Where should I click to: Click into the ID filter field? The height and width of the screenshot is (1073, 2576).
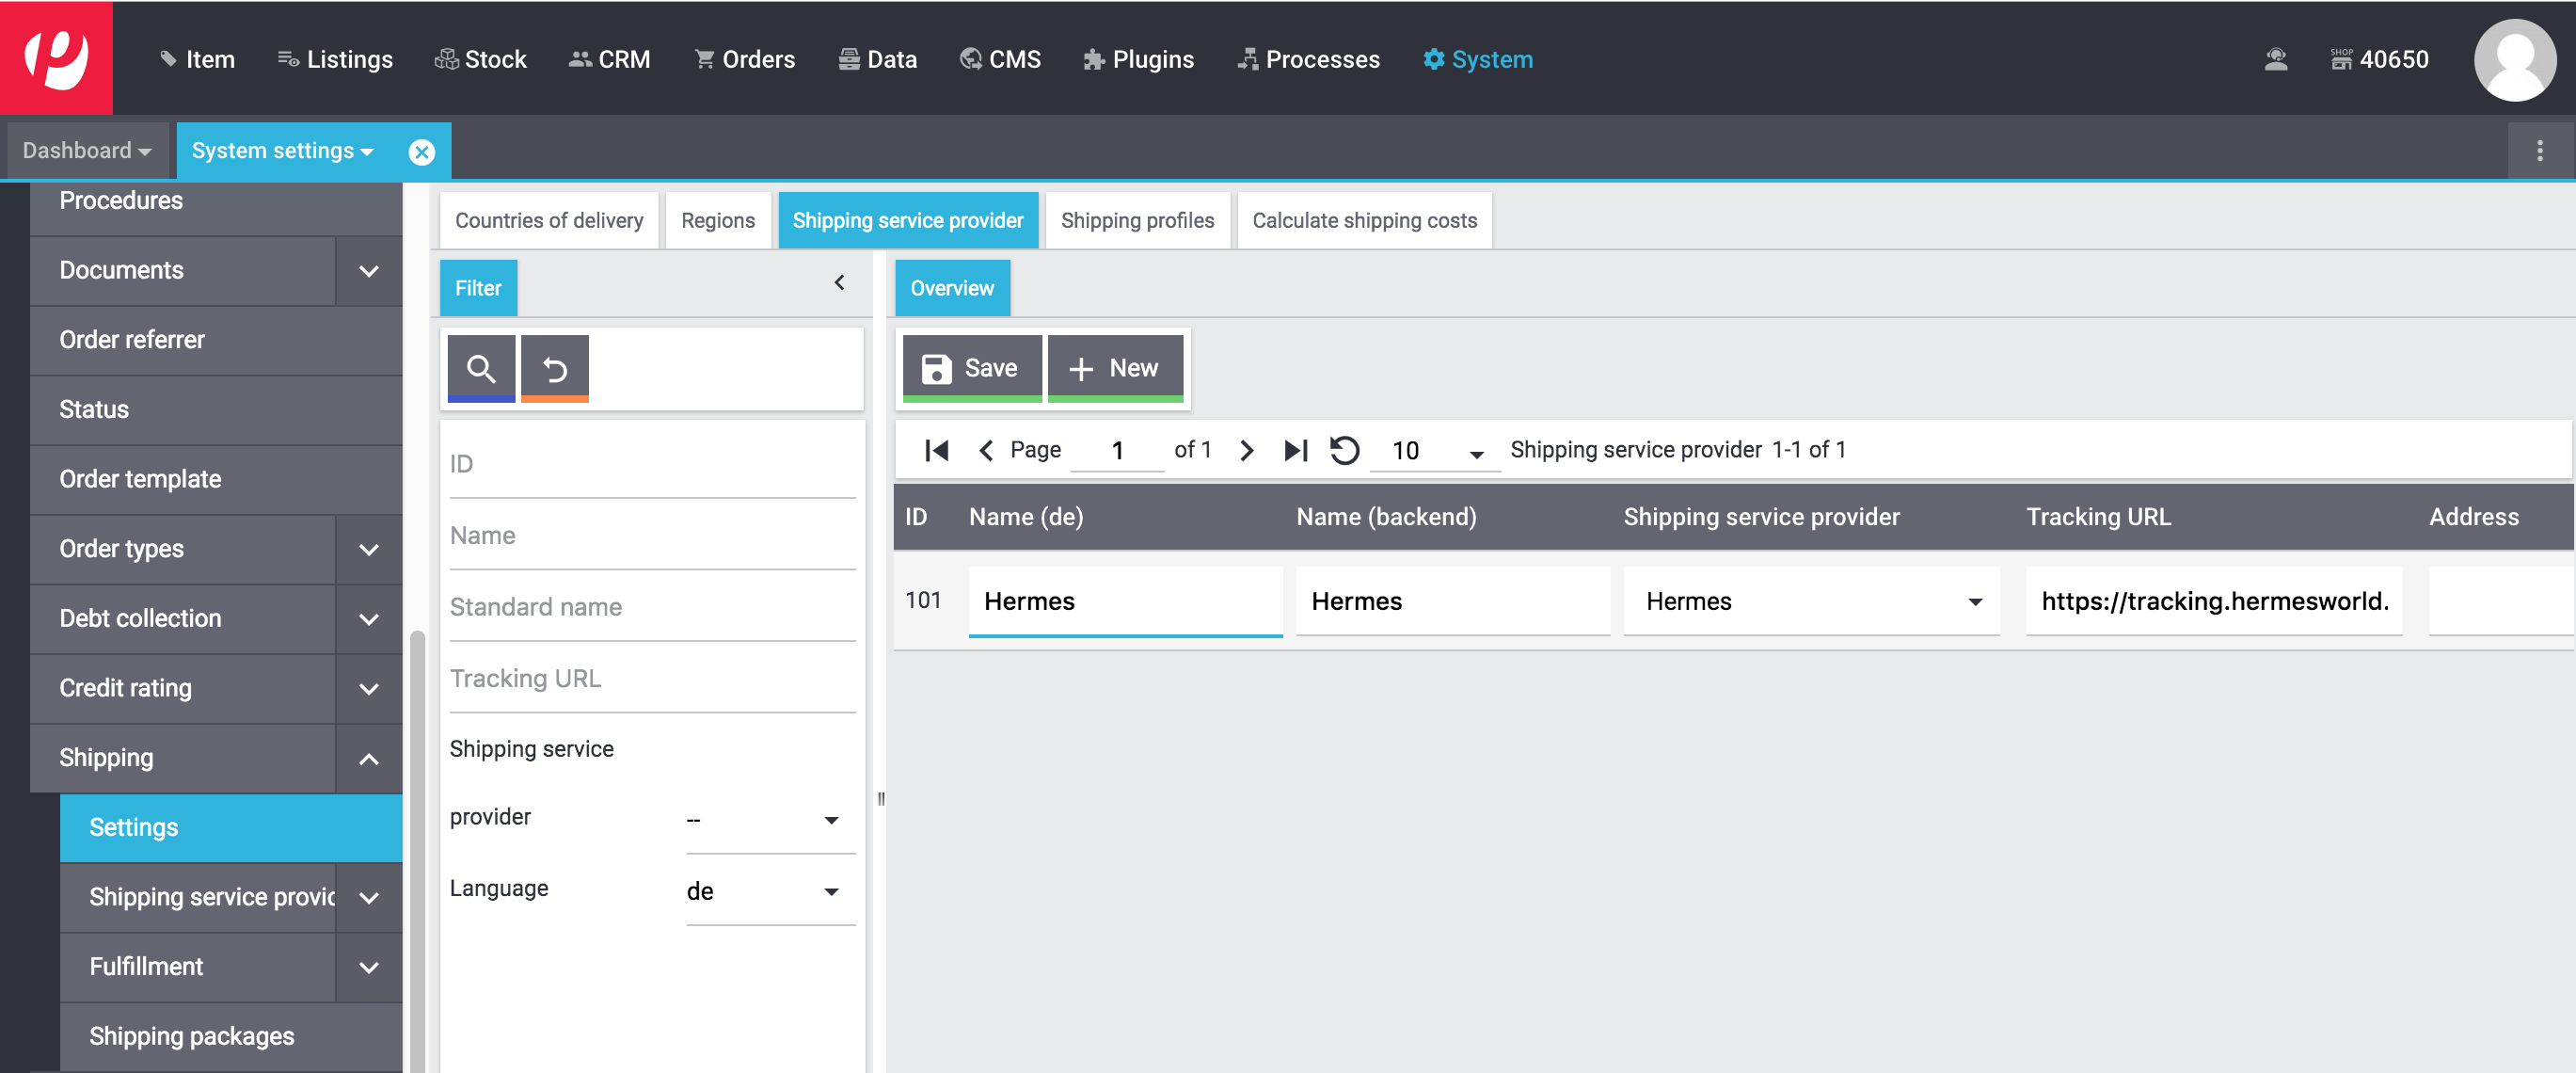tap(652, 464)
